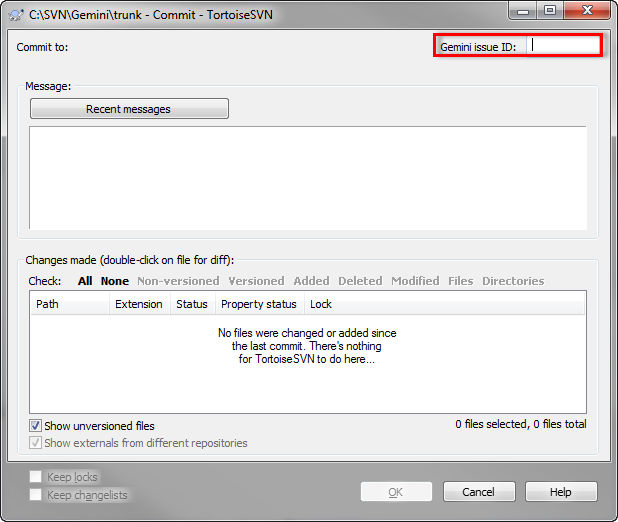The image size is (618, 522).
Task: Toggle Show unversioned files checkbox
Action: click(35, 426)
